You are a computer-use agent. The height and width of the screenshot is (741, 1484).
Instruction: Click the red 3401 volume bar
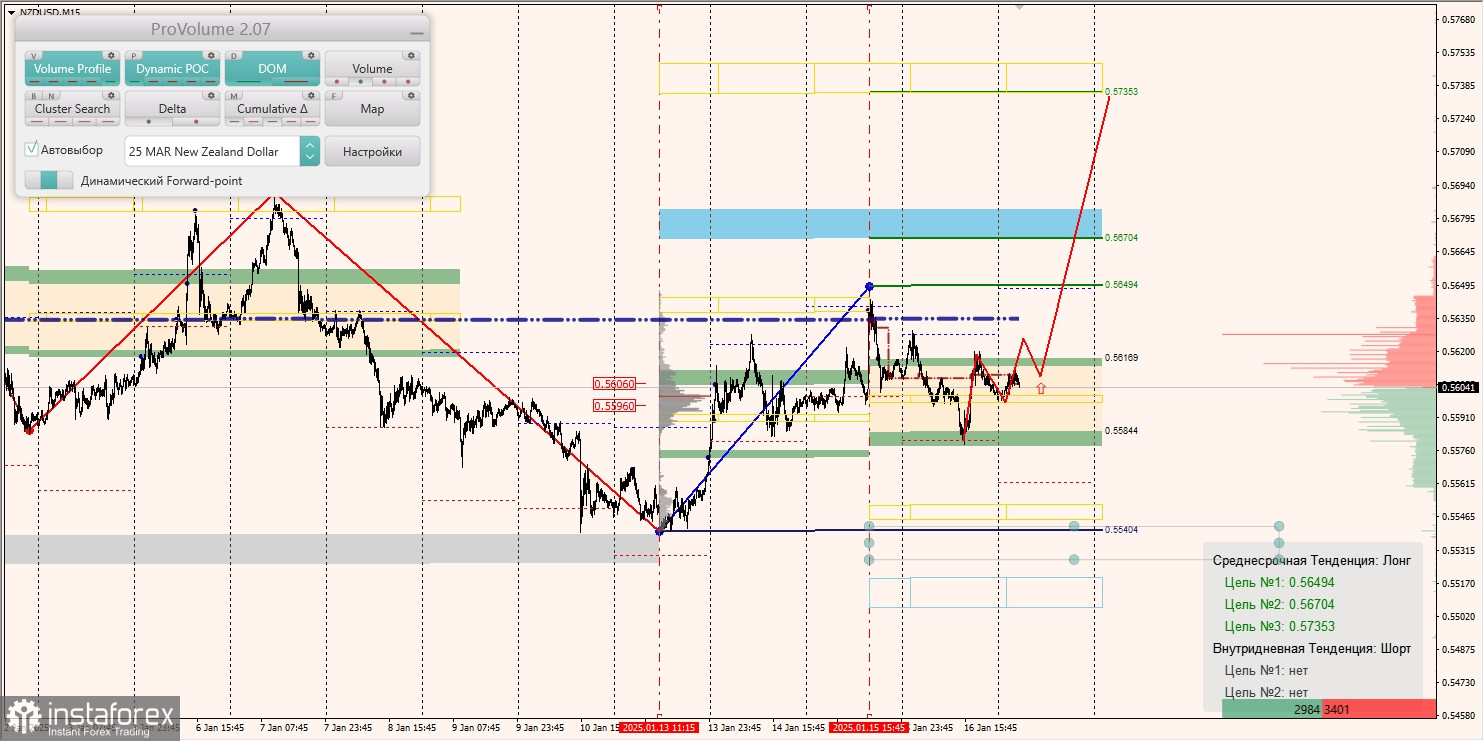pyautogui.click(x=1379, y=708)
